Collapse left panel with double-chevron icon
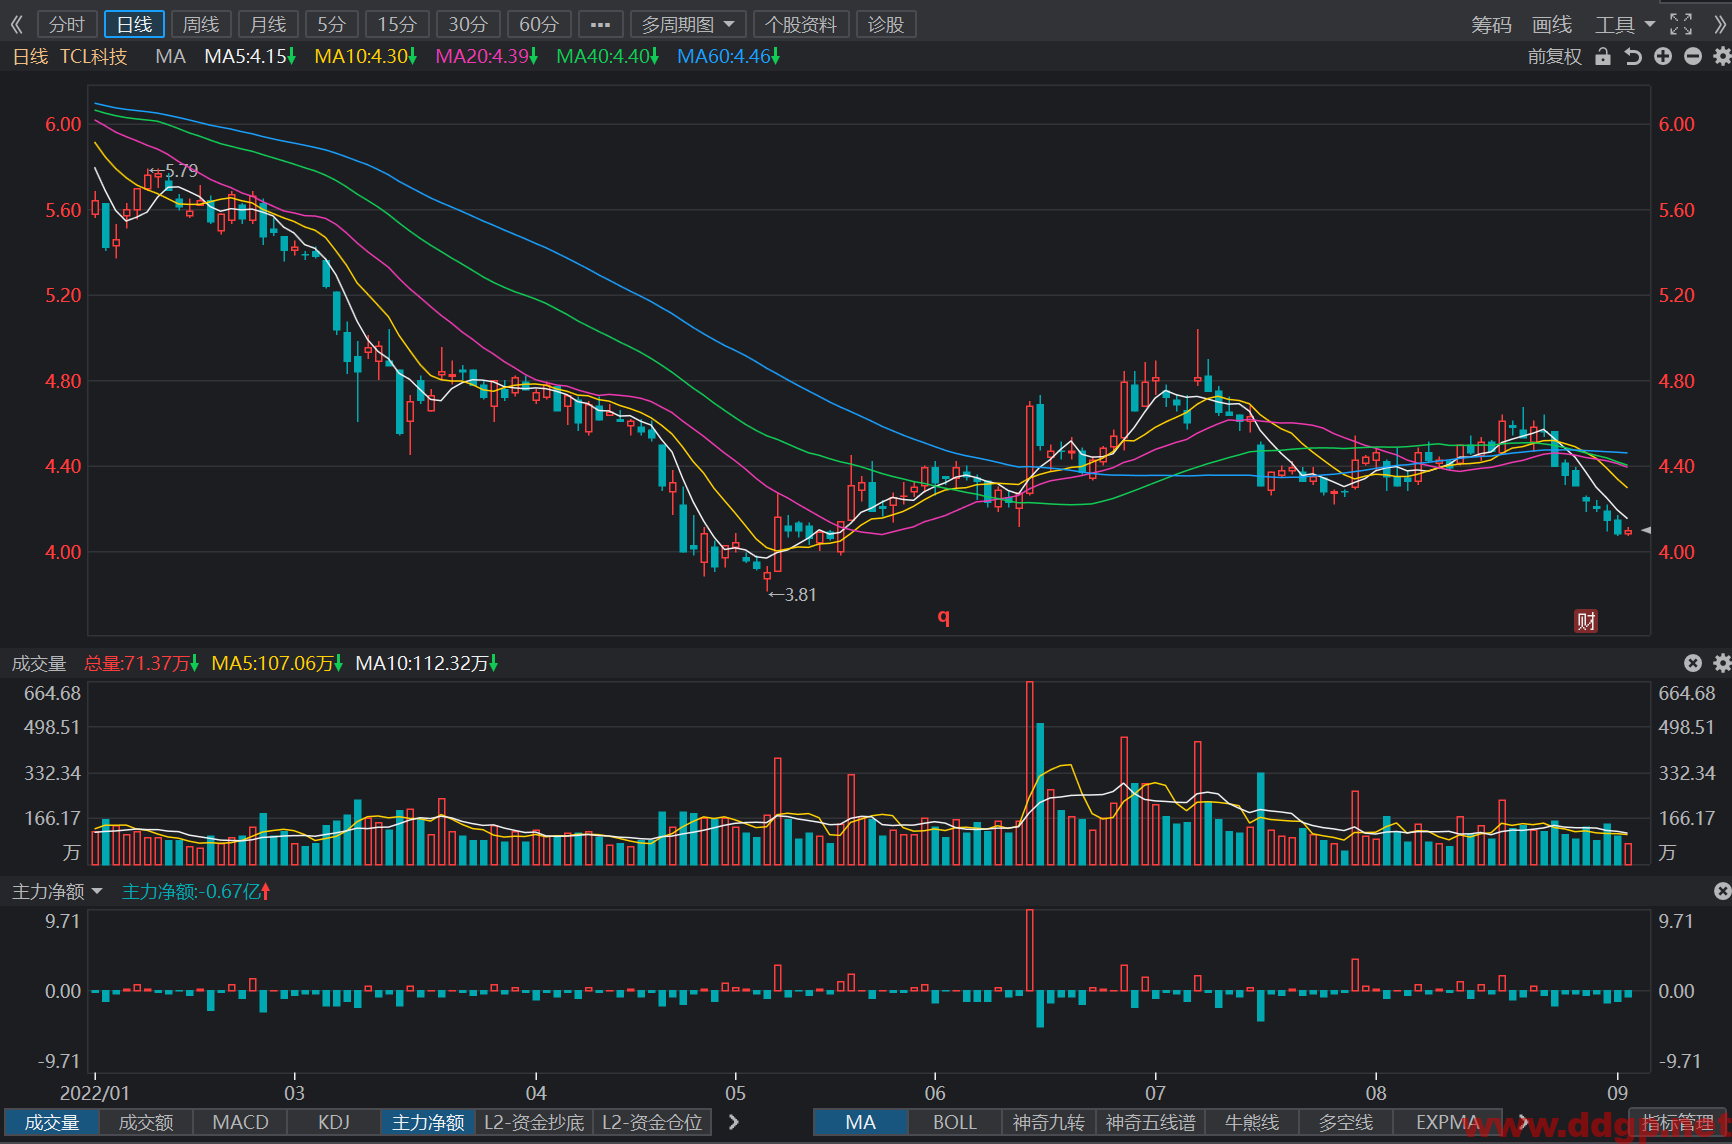This screenshot has height=1144, width=1732. pos(16,24)
